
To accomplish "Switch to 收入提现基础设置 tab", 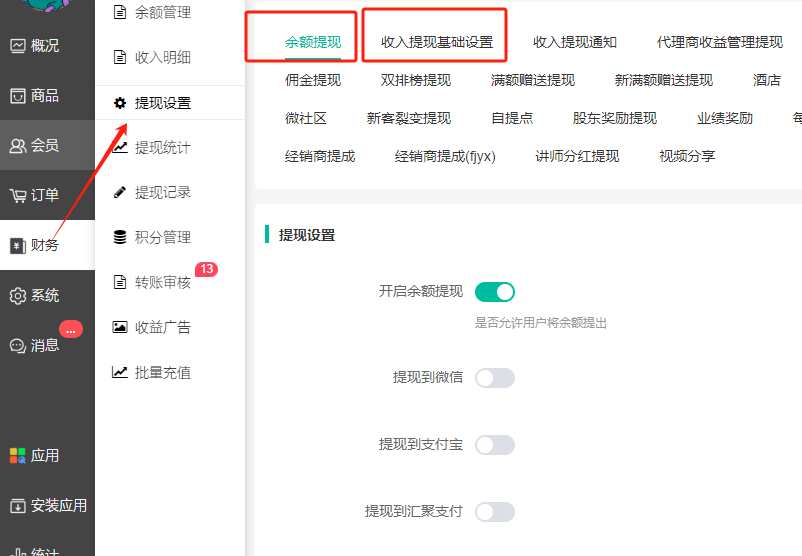I will point(437,43).
